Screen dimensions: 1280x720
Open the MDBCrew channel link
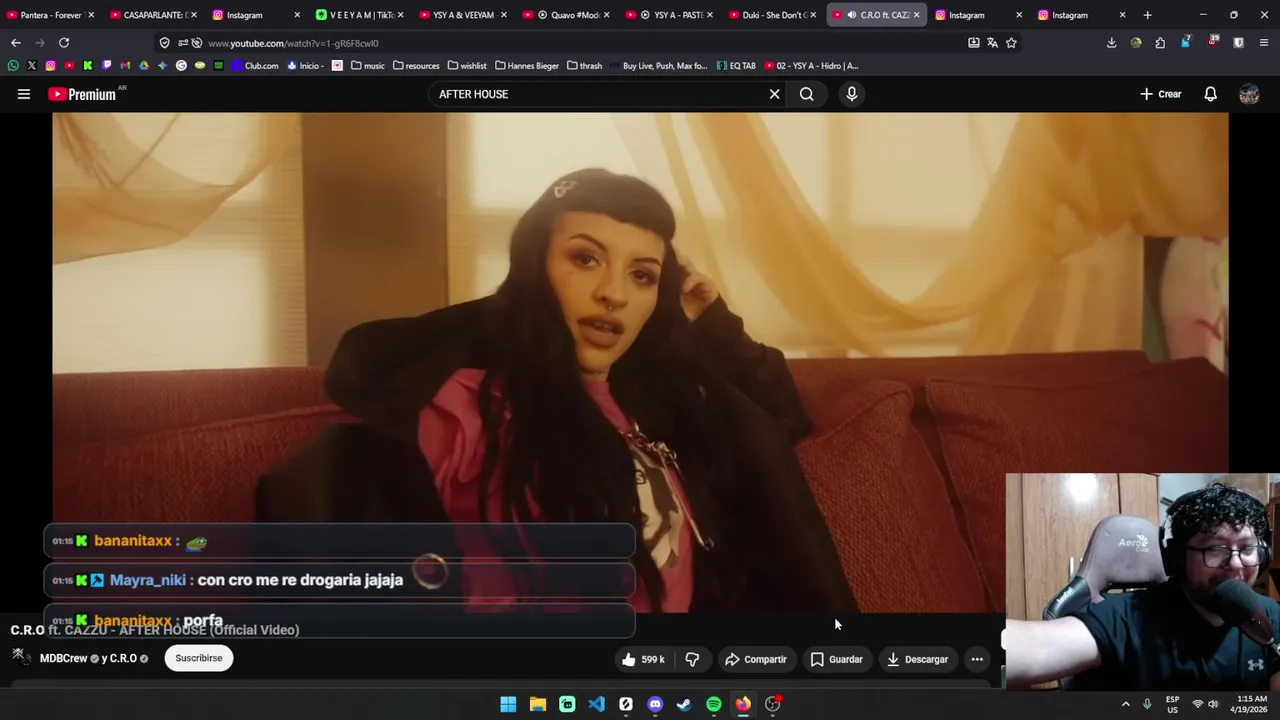63,658
